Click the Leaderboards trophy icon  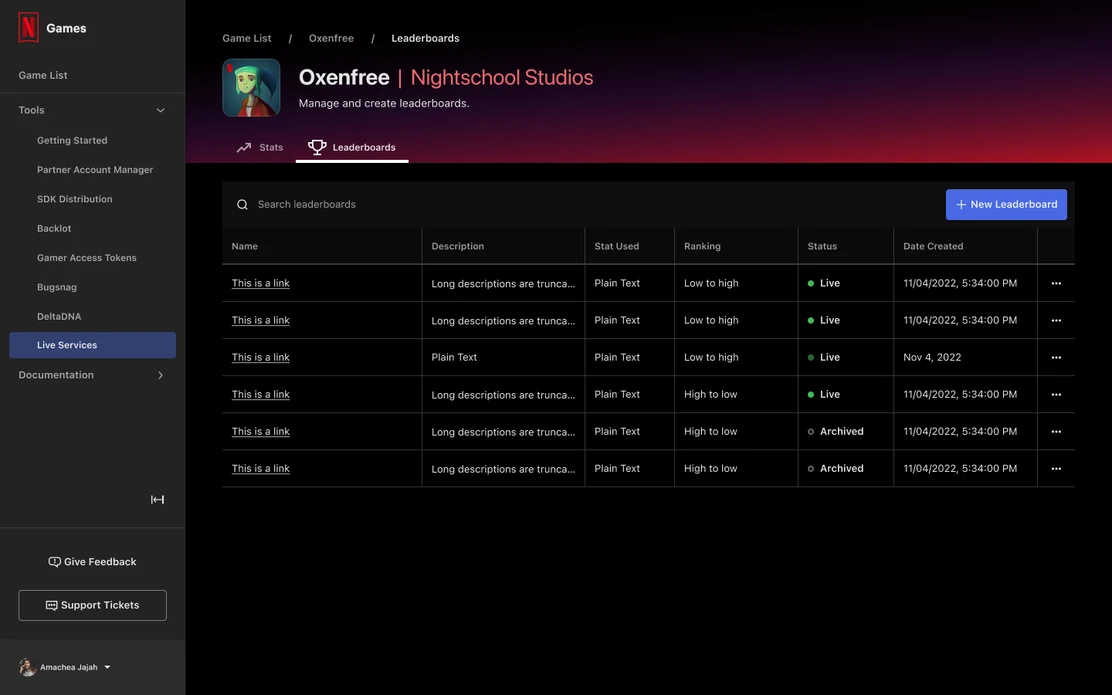[317, 147]
